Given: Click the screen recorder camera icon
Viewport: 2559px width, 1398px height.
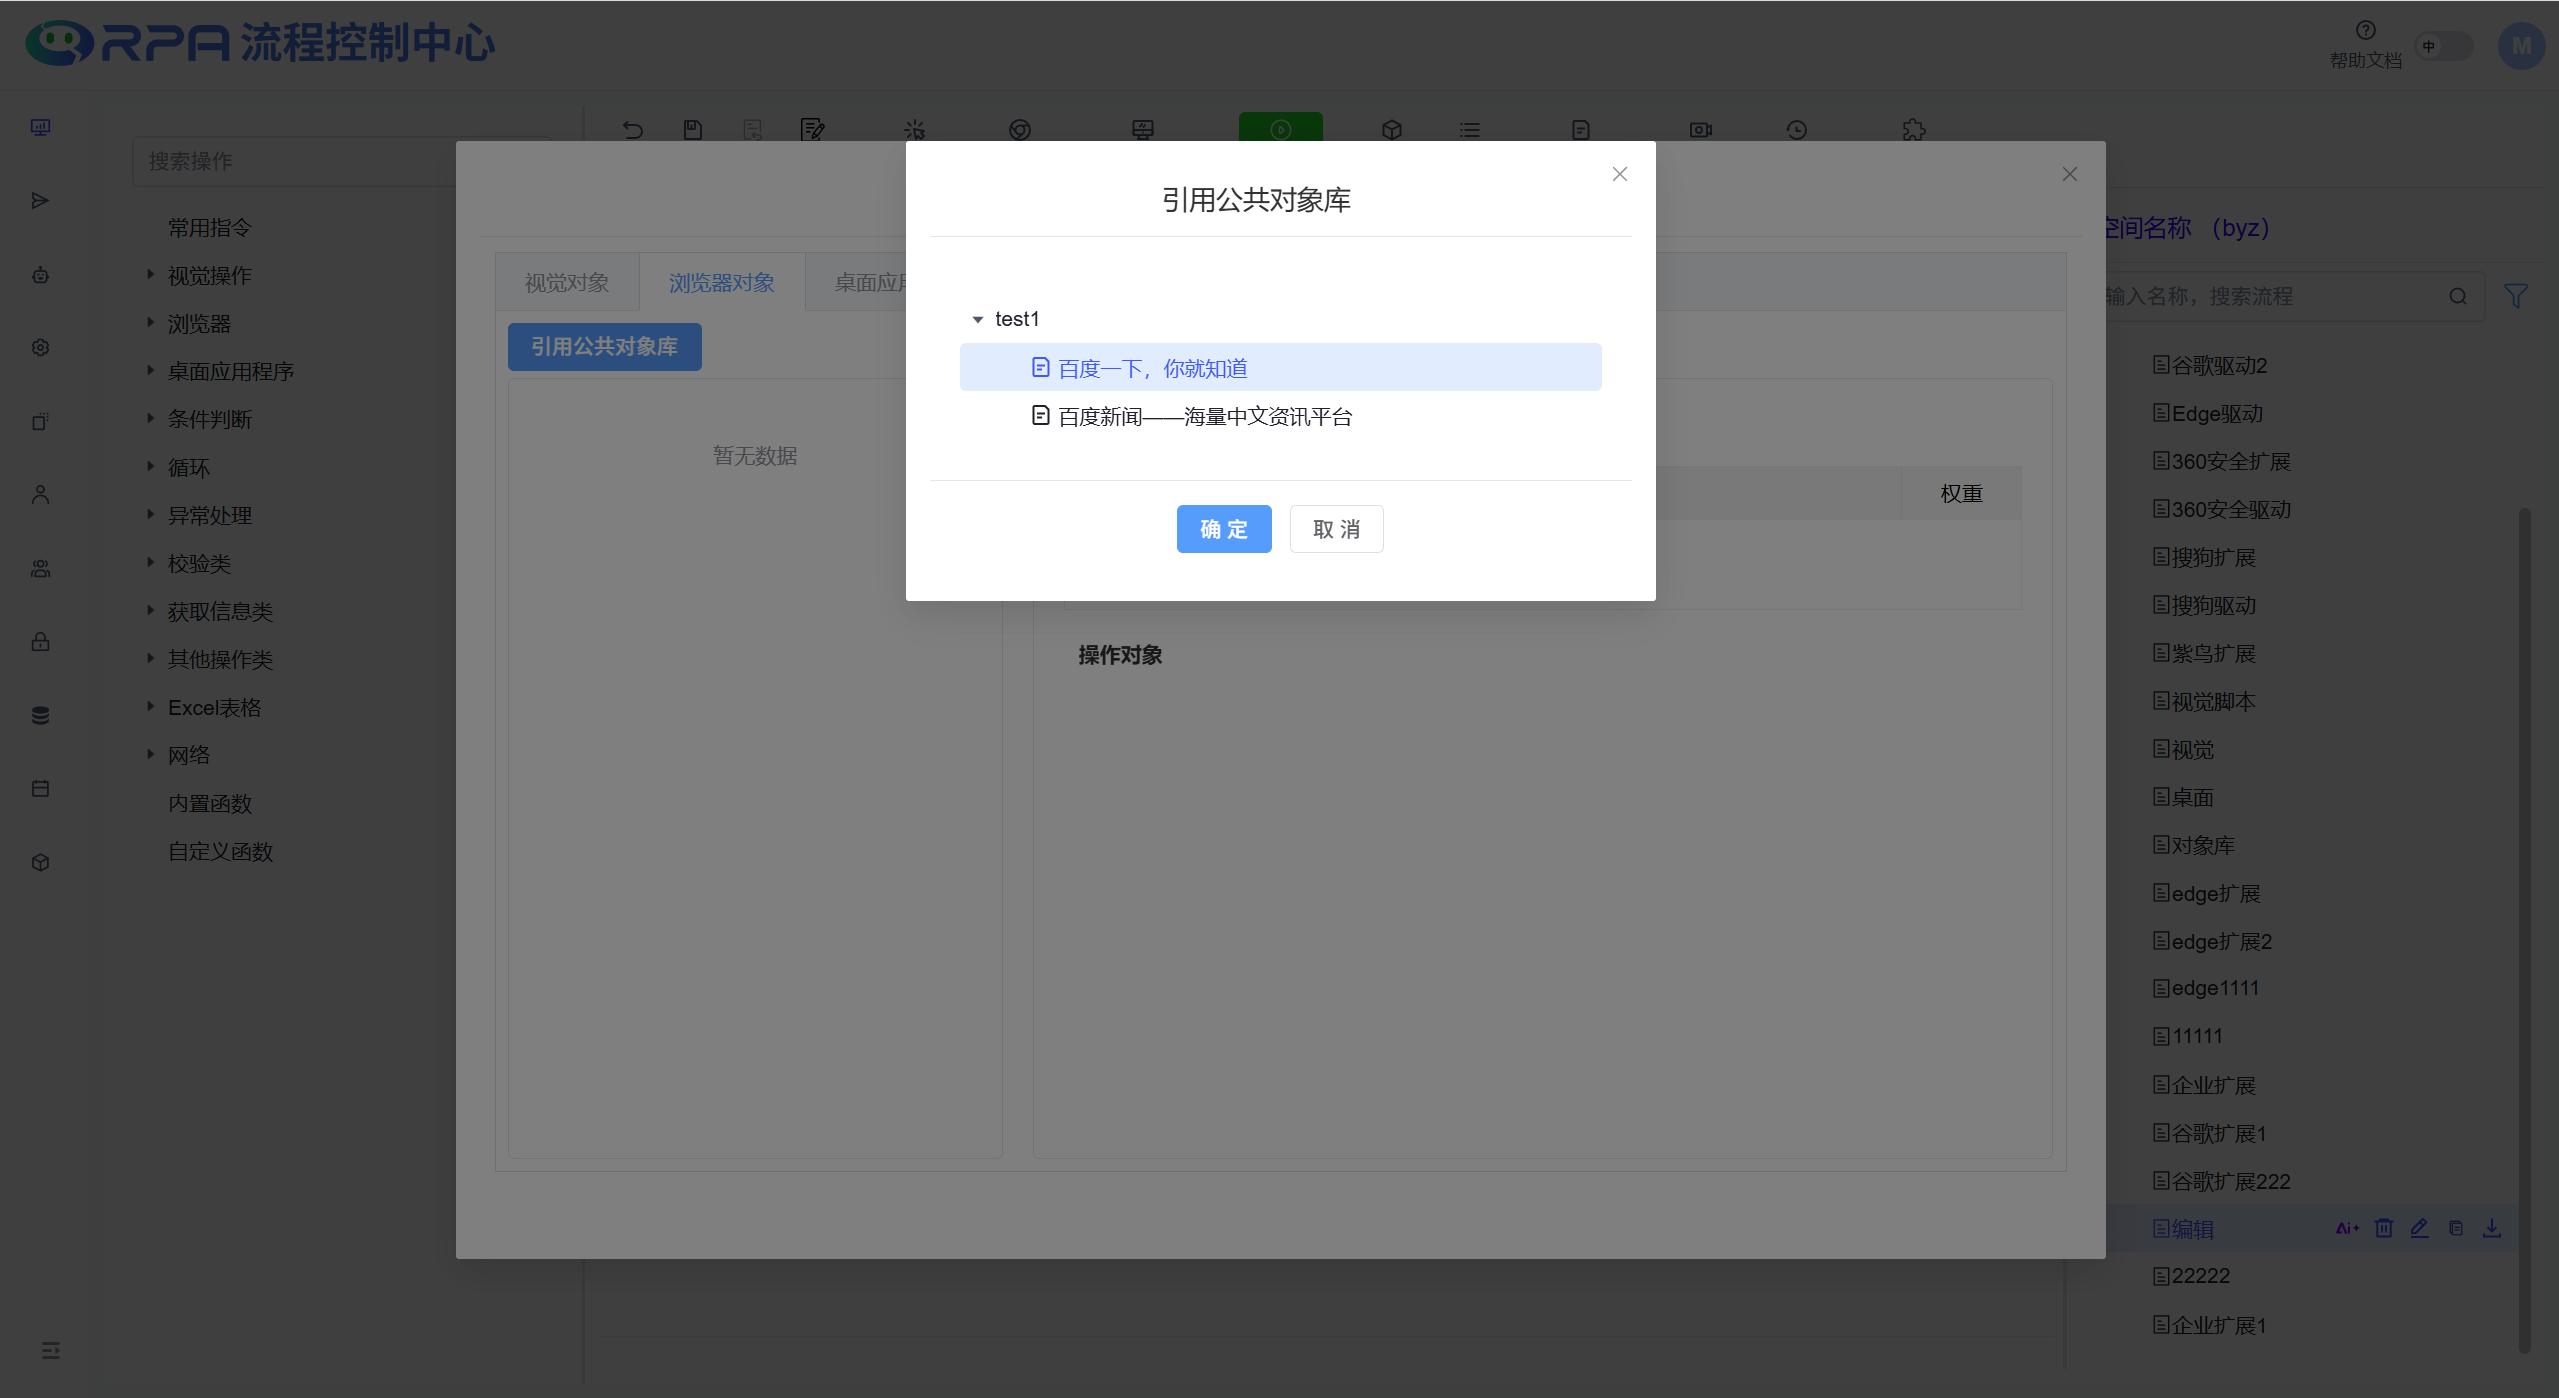Looking at the screenshot, I should [1700, 130].
